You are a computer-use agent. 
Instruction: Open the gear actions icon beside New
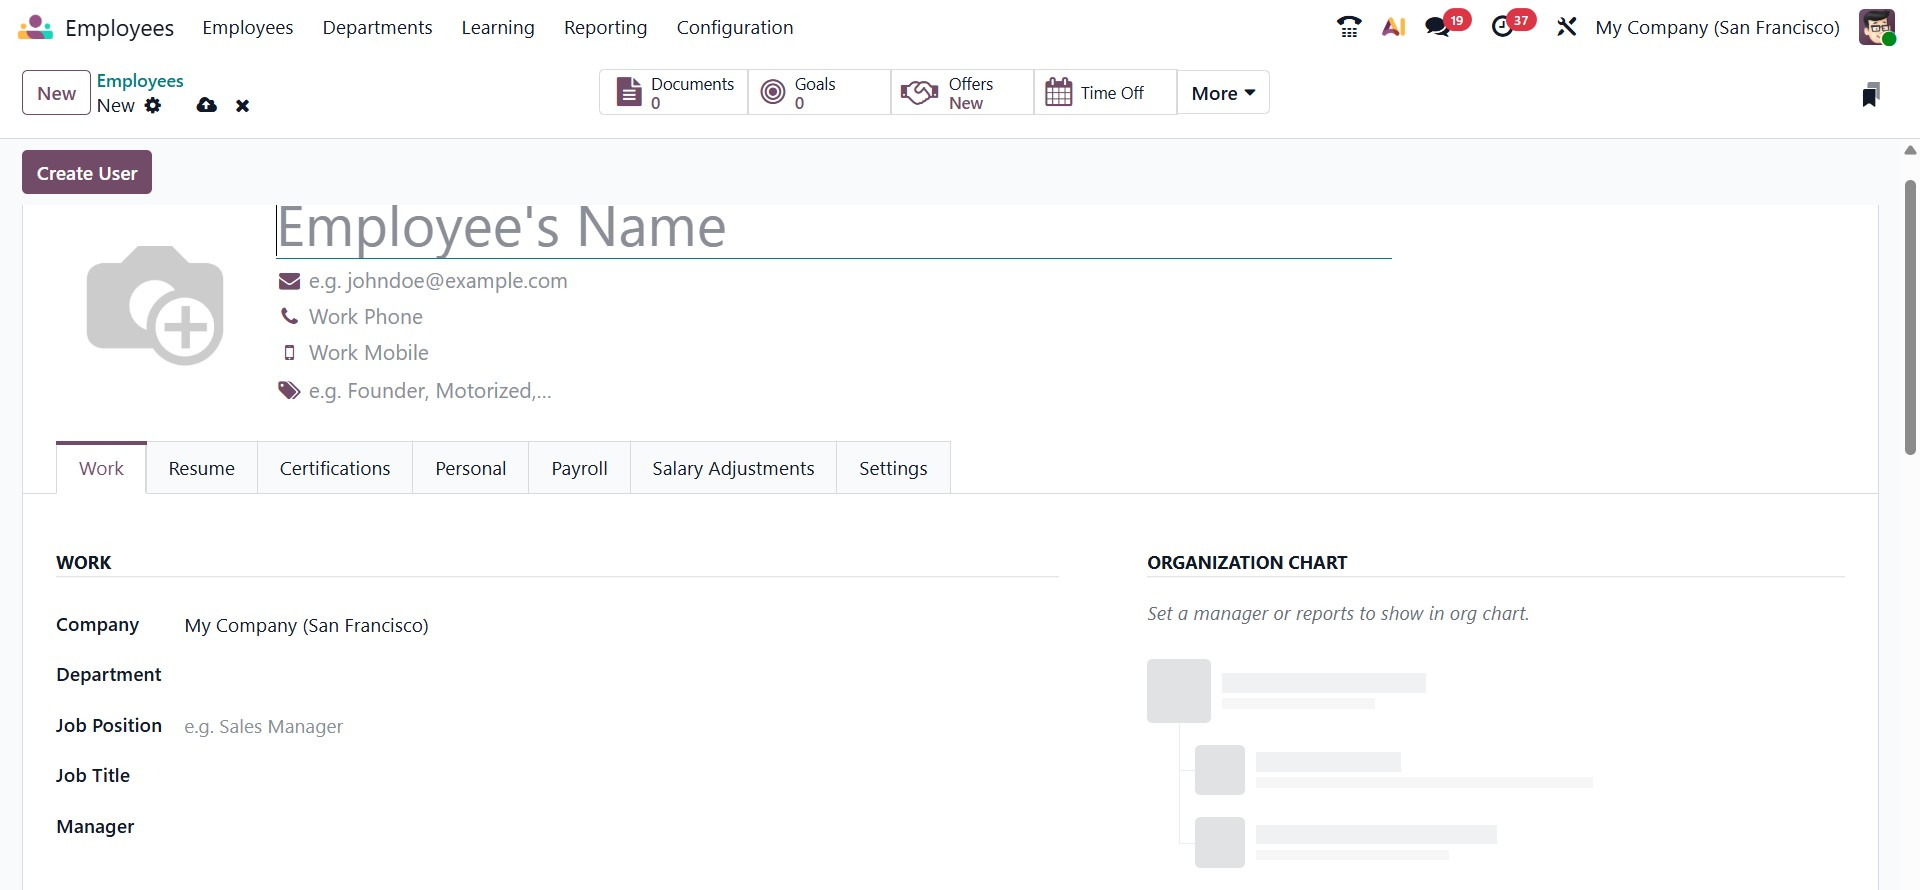[x=153, y=105]
